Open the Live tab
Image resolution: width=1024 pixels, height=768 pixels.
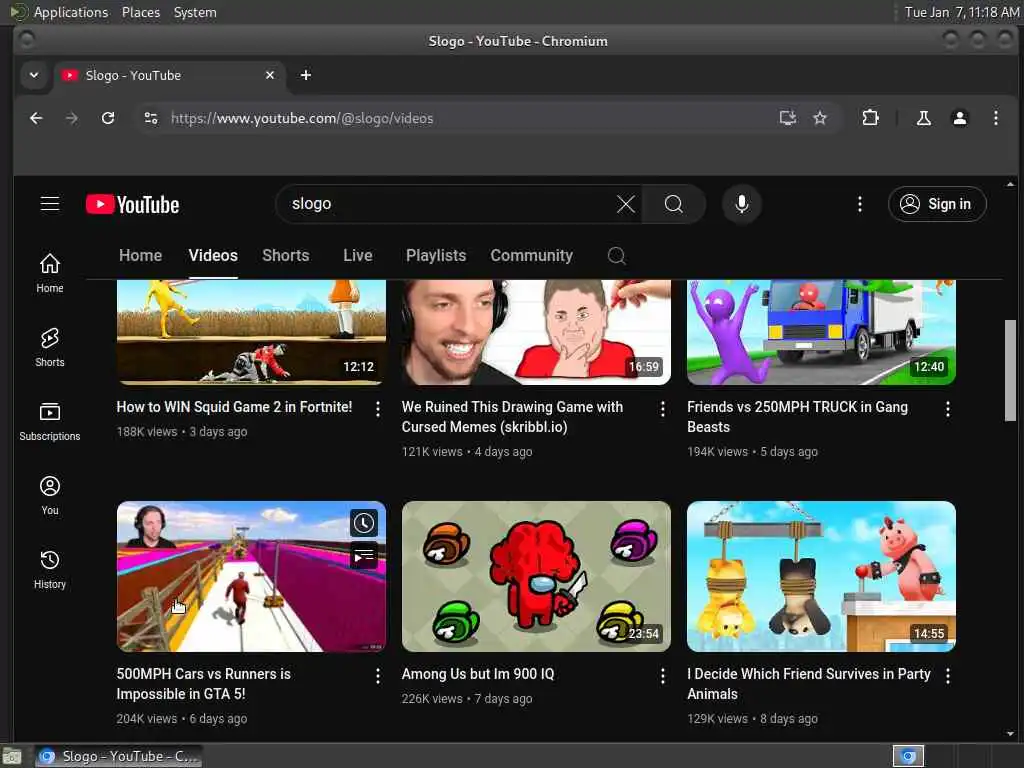[358, 255]
